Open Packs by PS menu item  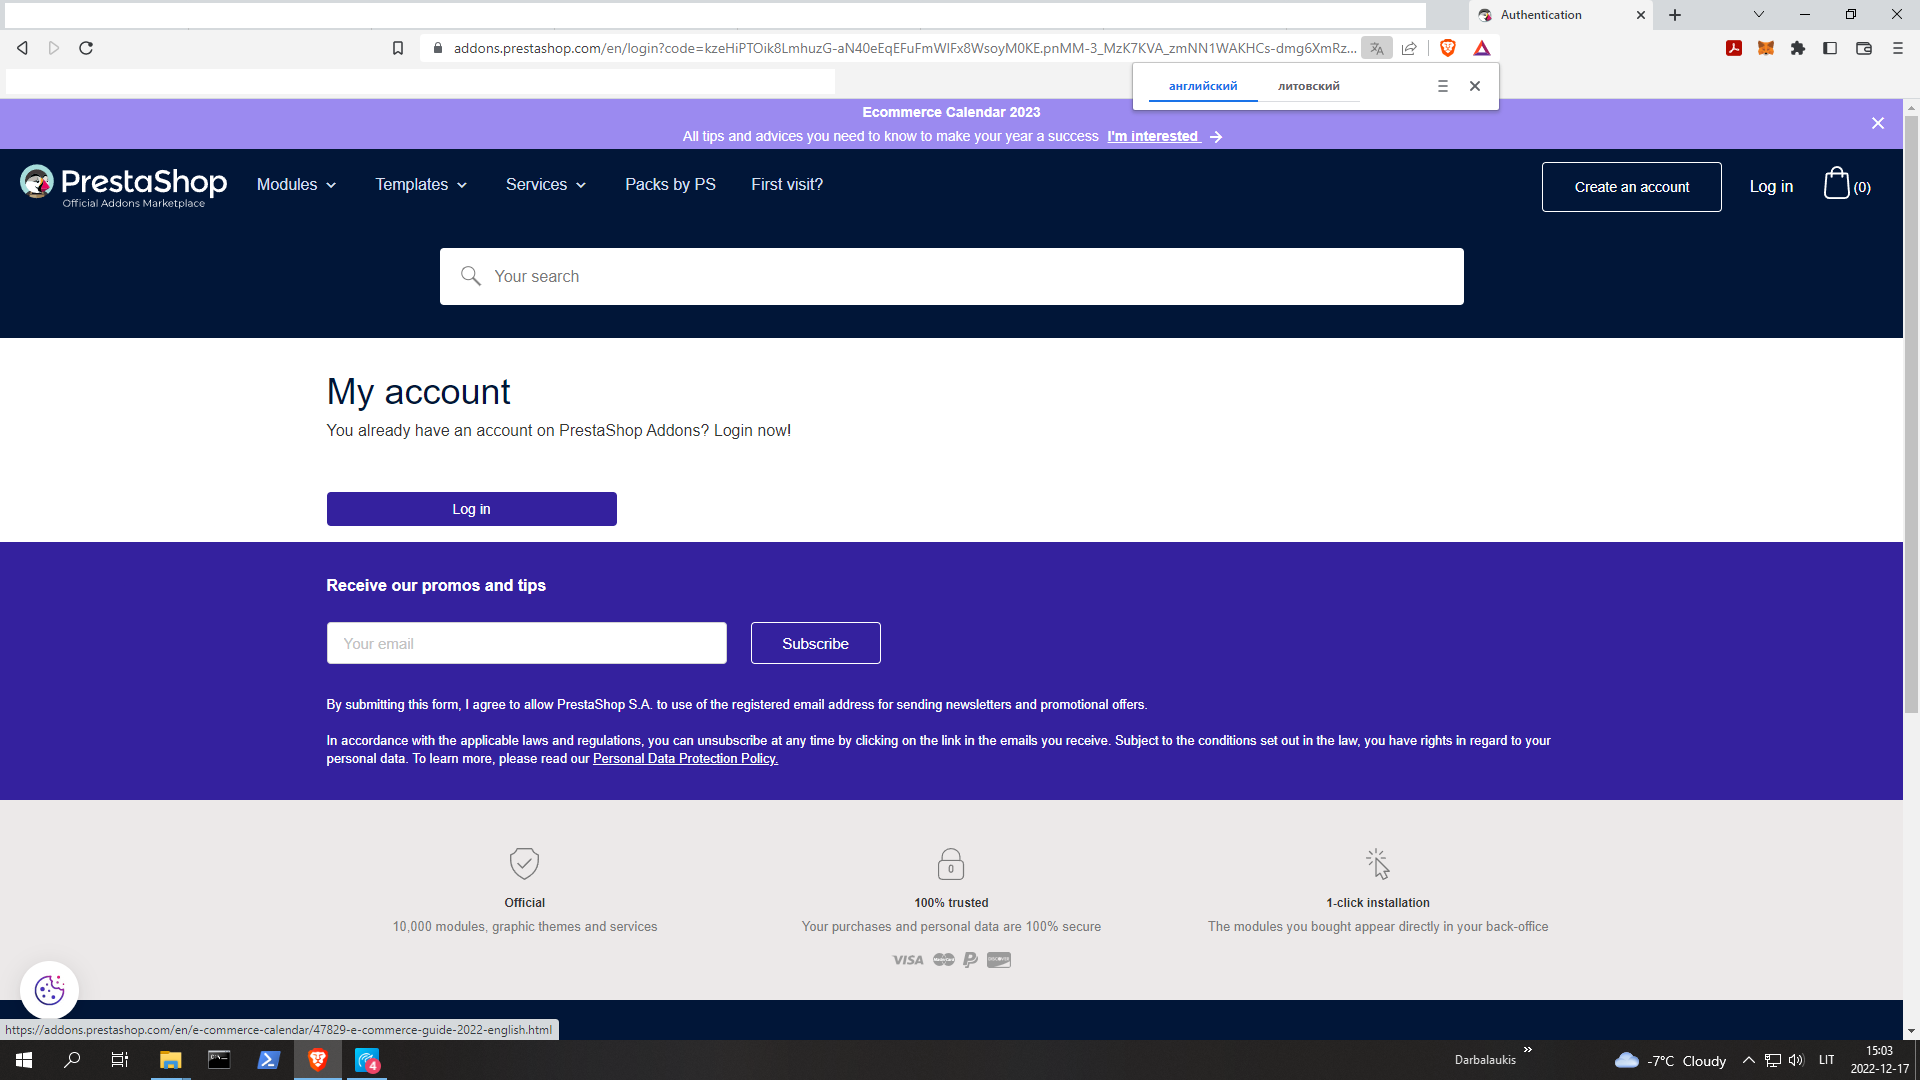click(x=670, y=185)
